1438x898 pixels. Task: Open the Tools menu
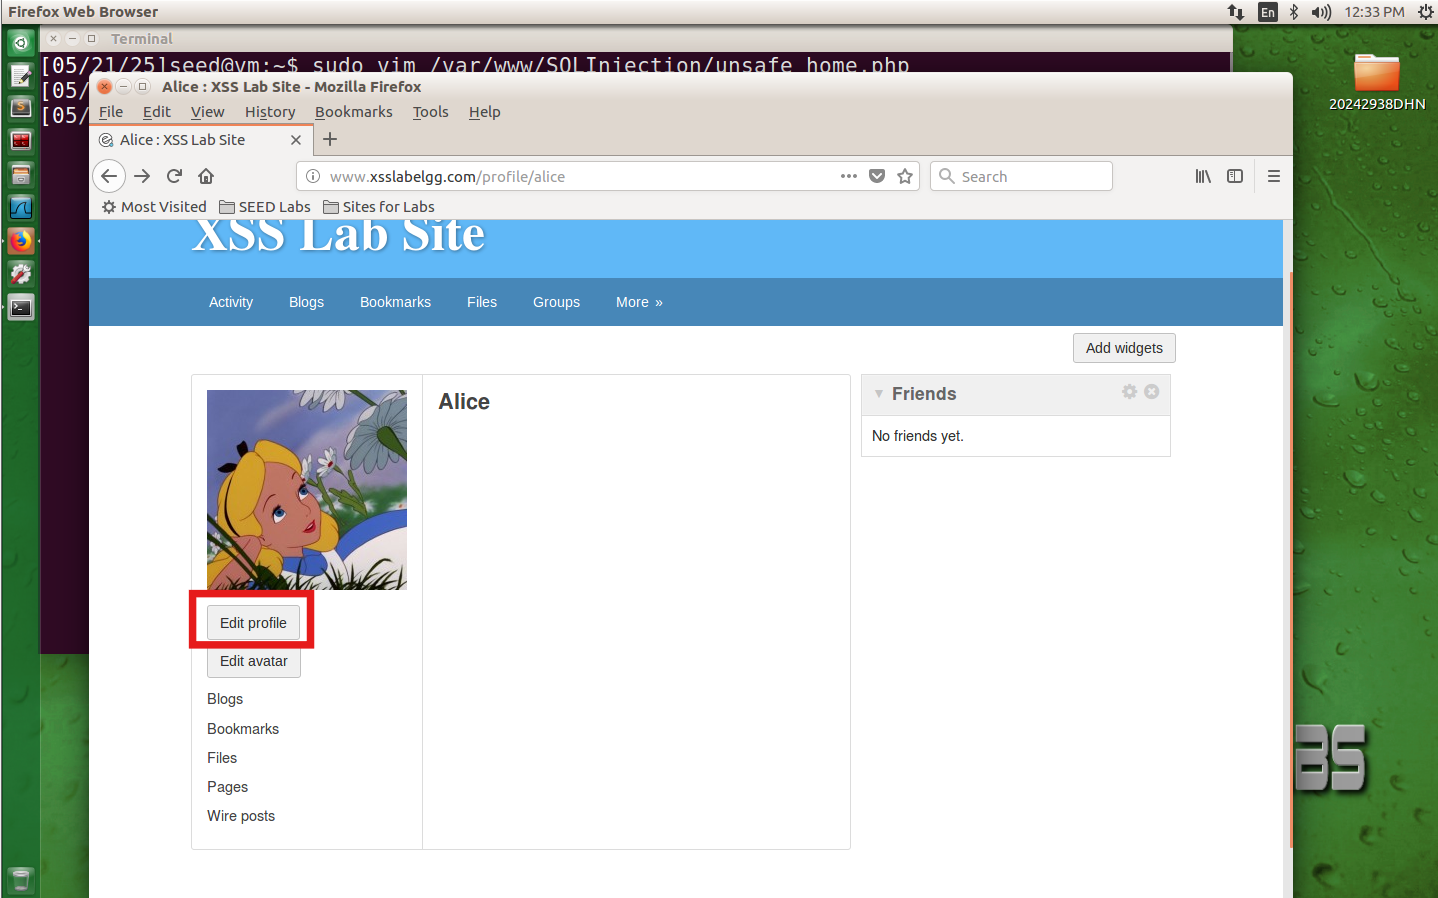[430, 112]
